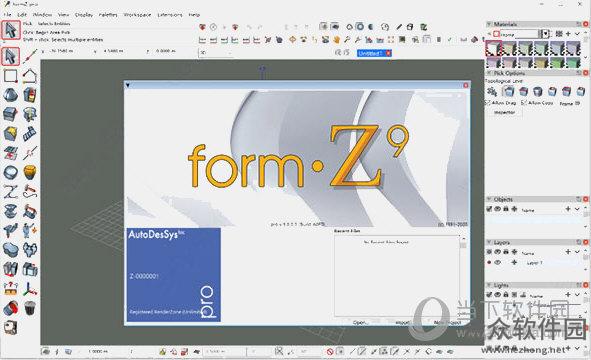Toggle eye column header in Lights palette

coord(498,295)
